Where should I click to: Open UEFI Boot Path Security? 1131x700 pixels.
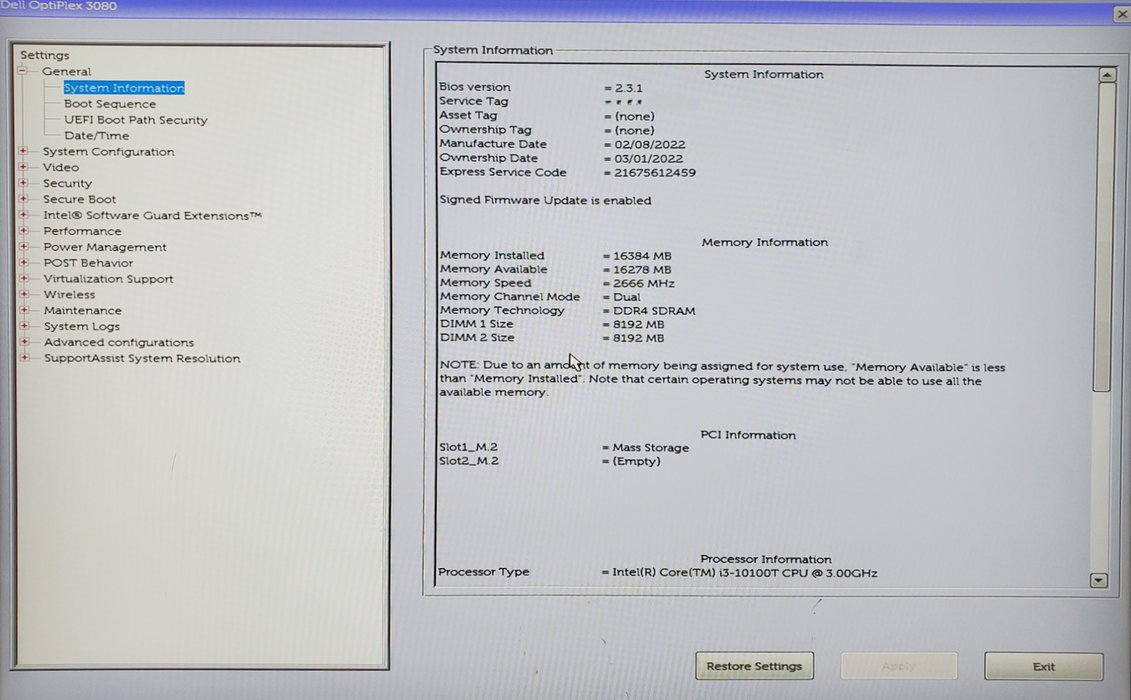pyautogui.click(x=136, y=120)
